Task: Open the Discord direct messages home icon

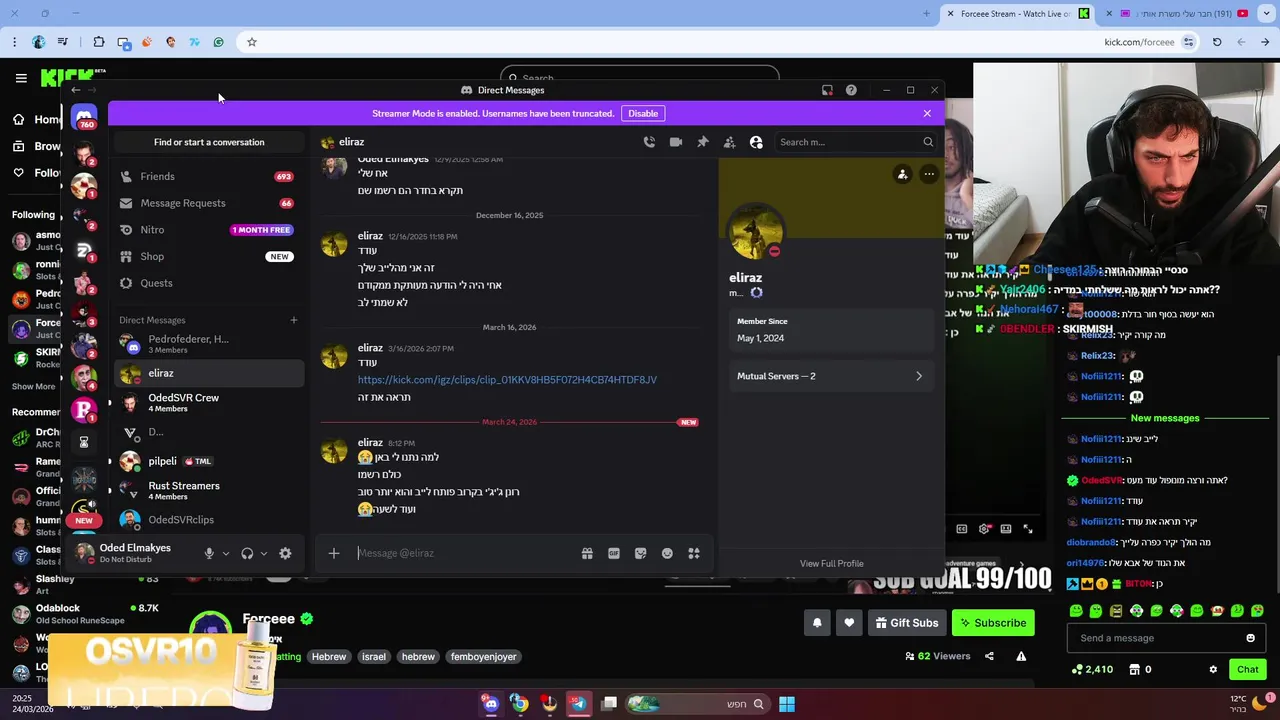Action: [x=84, y=117]
